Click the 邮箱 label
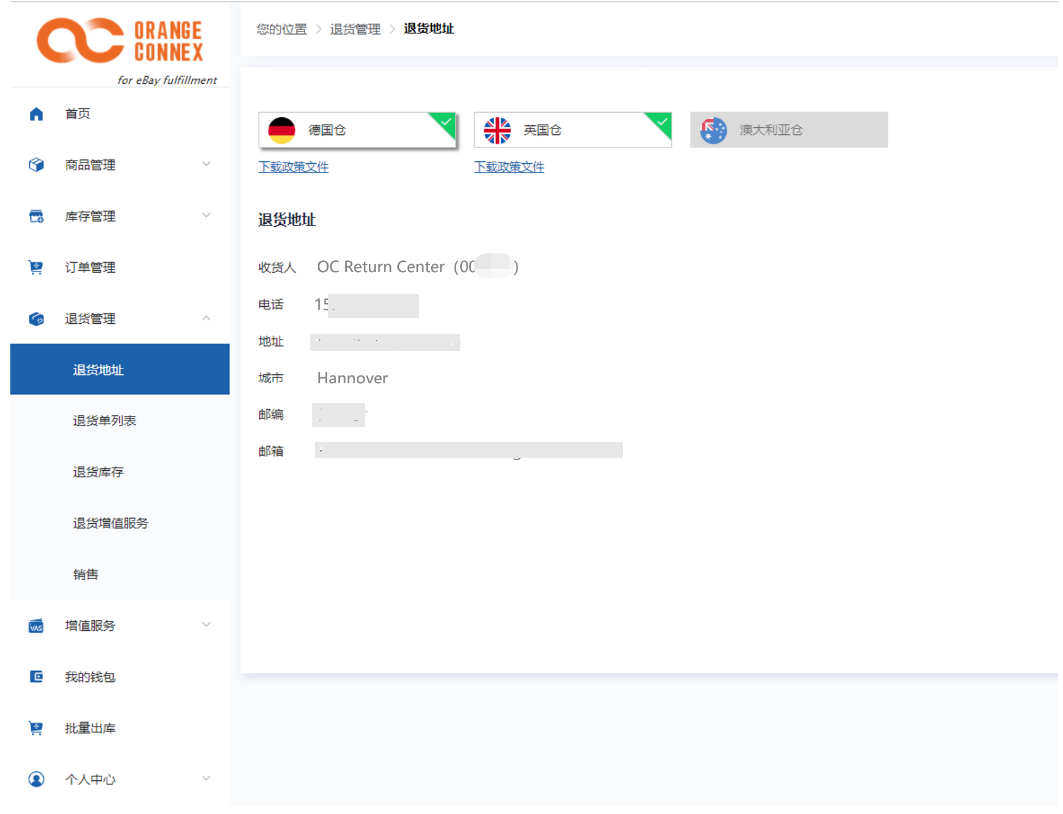Viewport: 1063px width, 814px height. point(270,451)
